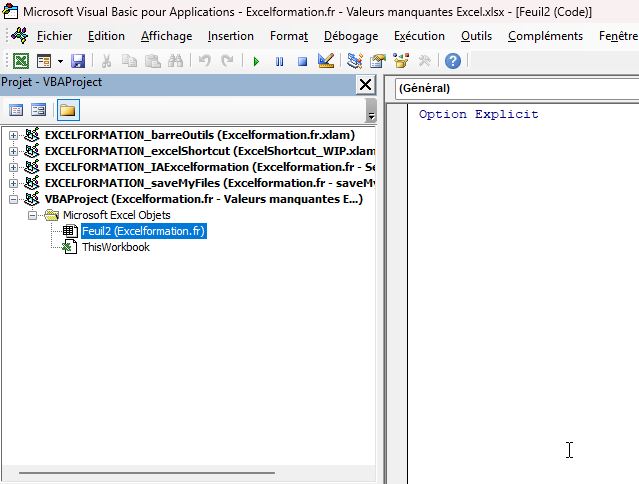The width and height of the screenshot is (639, 484).
Task: Close the Projet - VBAProject panel
Action: pyautogui.click(x=366, y=85)
